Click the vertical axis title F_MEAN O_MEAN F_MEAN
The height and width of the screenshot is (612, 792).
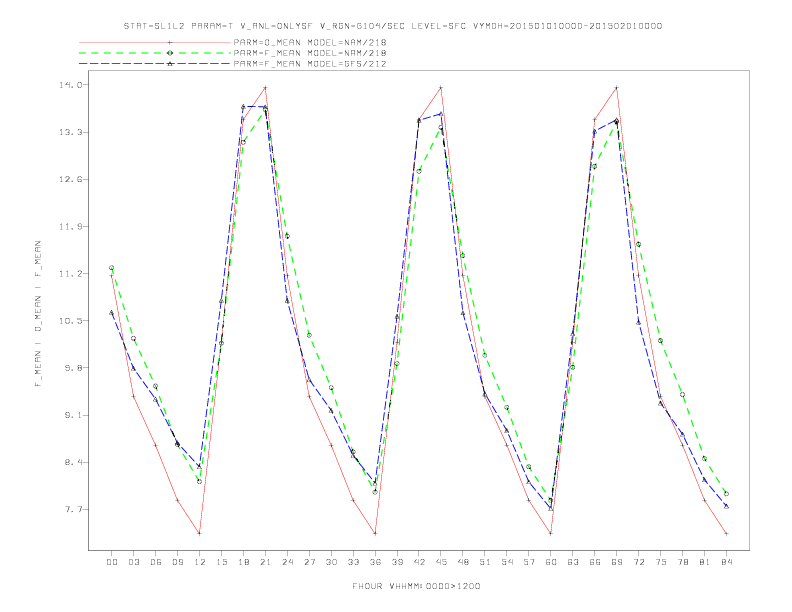pos(38,314)
